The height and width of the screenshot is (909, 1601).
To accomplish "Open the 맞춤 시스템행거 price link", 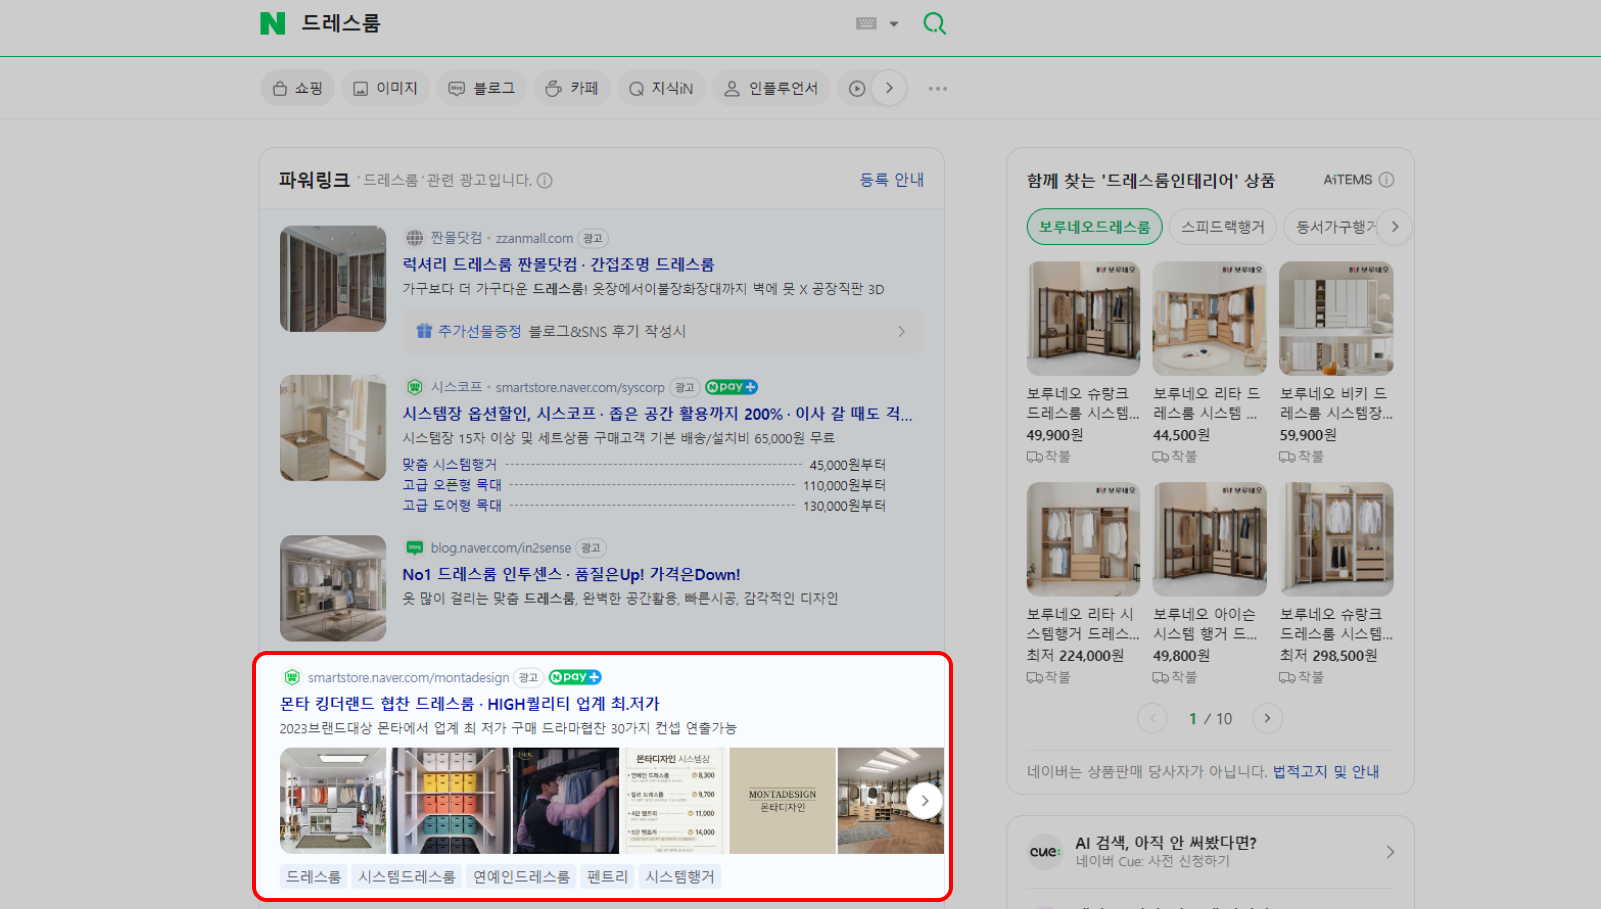I will (x=450, y=464).
